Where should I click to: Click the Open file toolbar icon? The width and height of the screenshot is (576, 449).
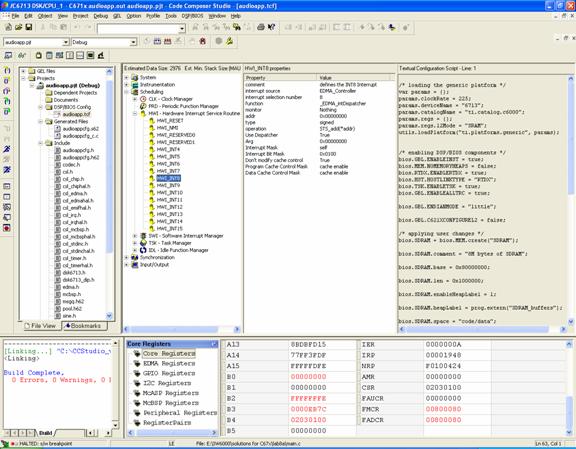tap(18, 27)
